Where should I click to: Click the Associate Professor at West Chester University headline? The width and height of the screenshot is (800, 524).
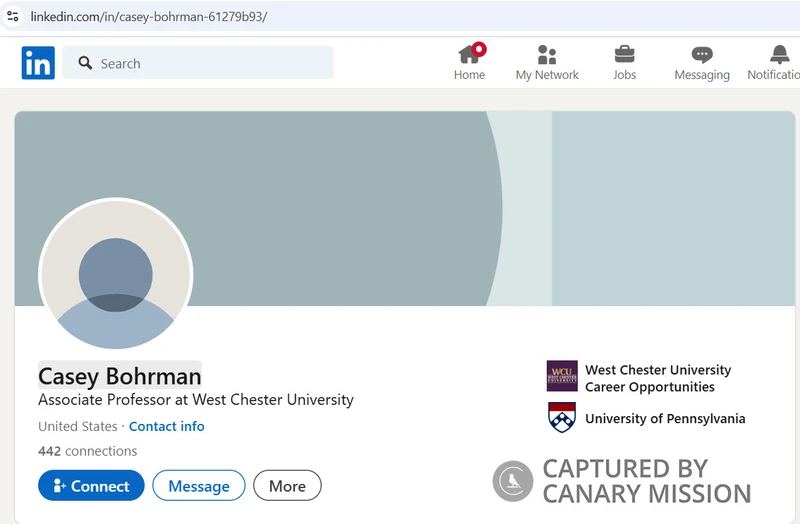[196, 400]
